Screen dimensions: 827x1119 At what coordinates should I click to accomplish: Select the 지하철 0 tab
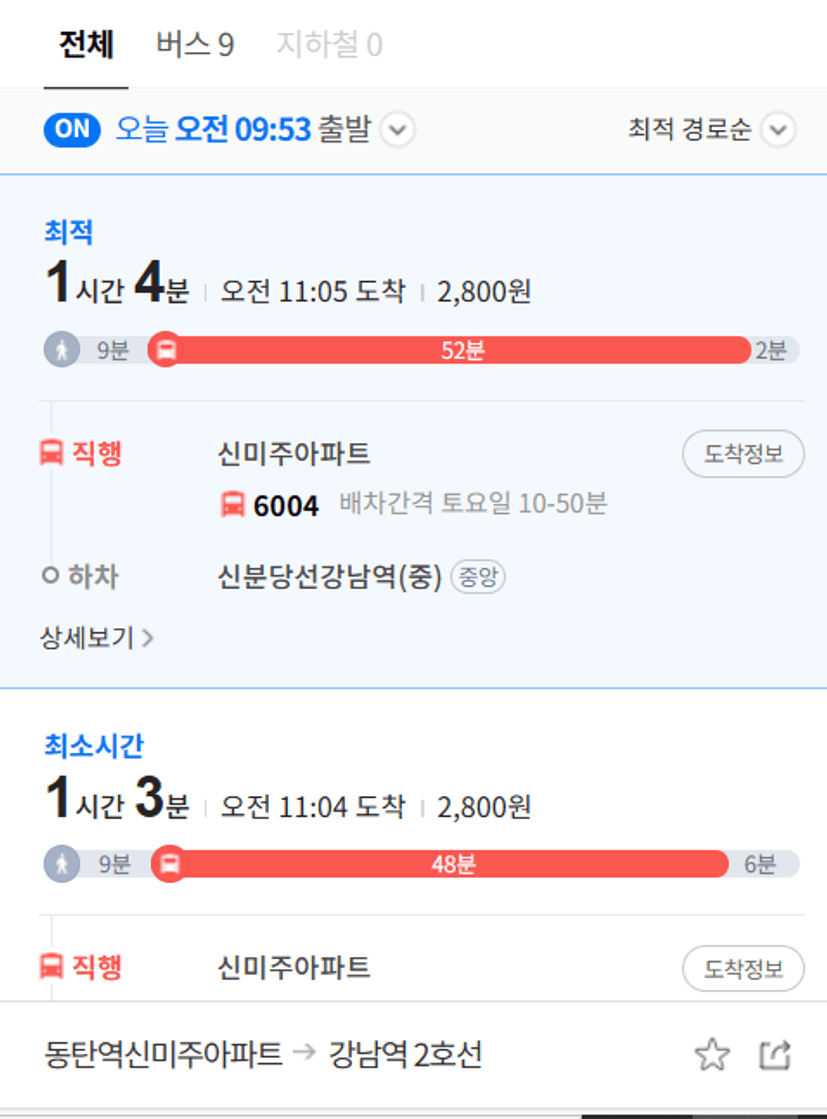tap(330, 44)
